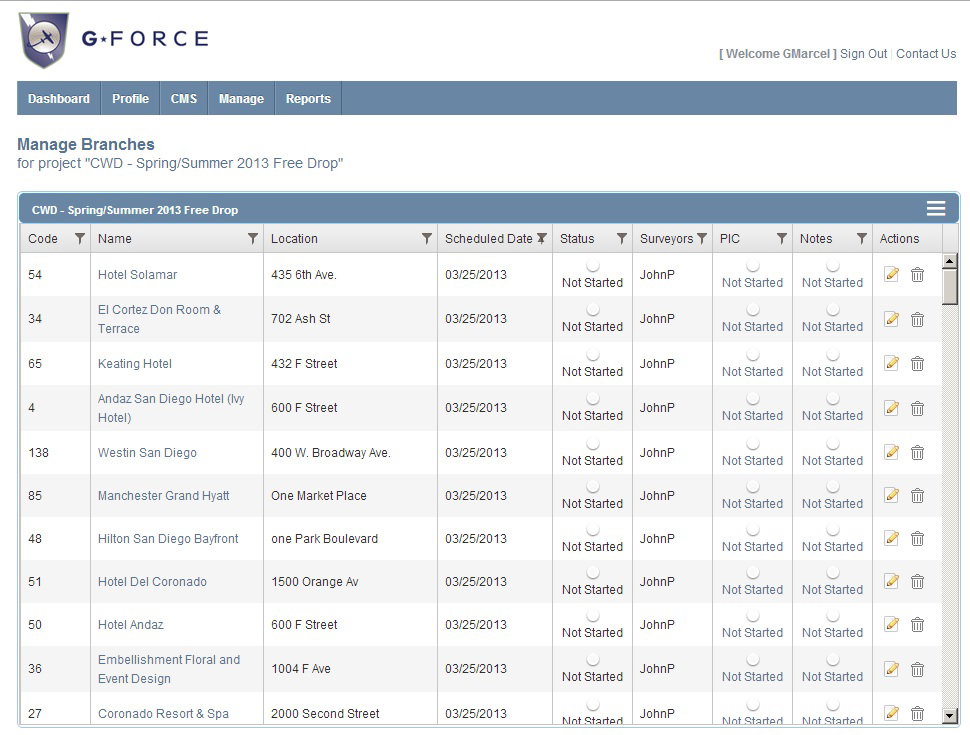The width and height of the screenshot is (970, 735).
Task: Edit the El Cortez Don Room row
Action: [x=891, y=319]
